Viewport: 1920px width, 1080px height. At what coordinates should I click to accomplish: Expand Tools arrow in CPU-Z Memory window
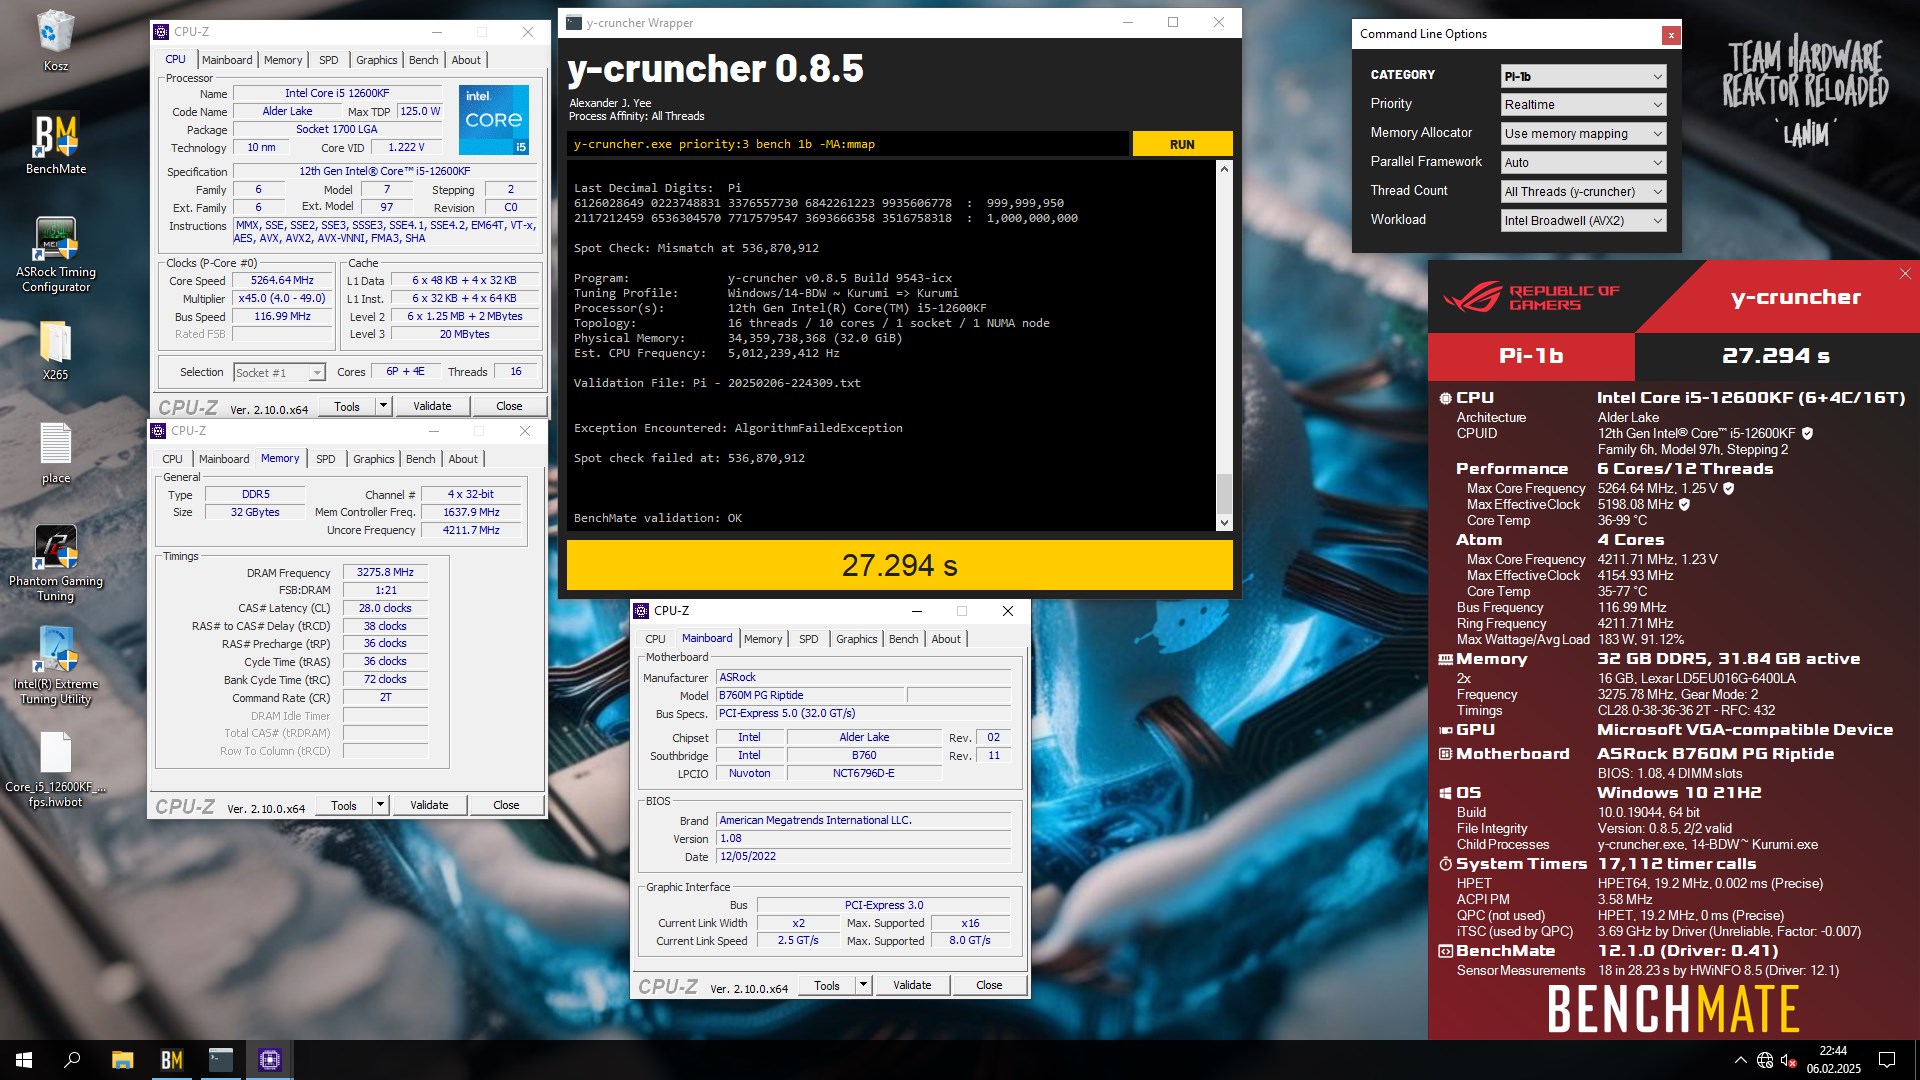379,805
